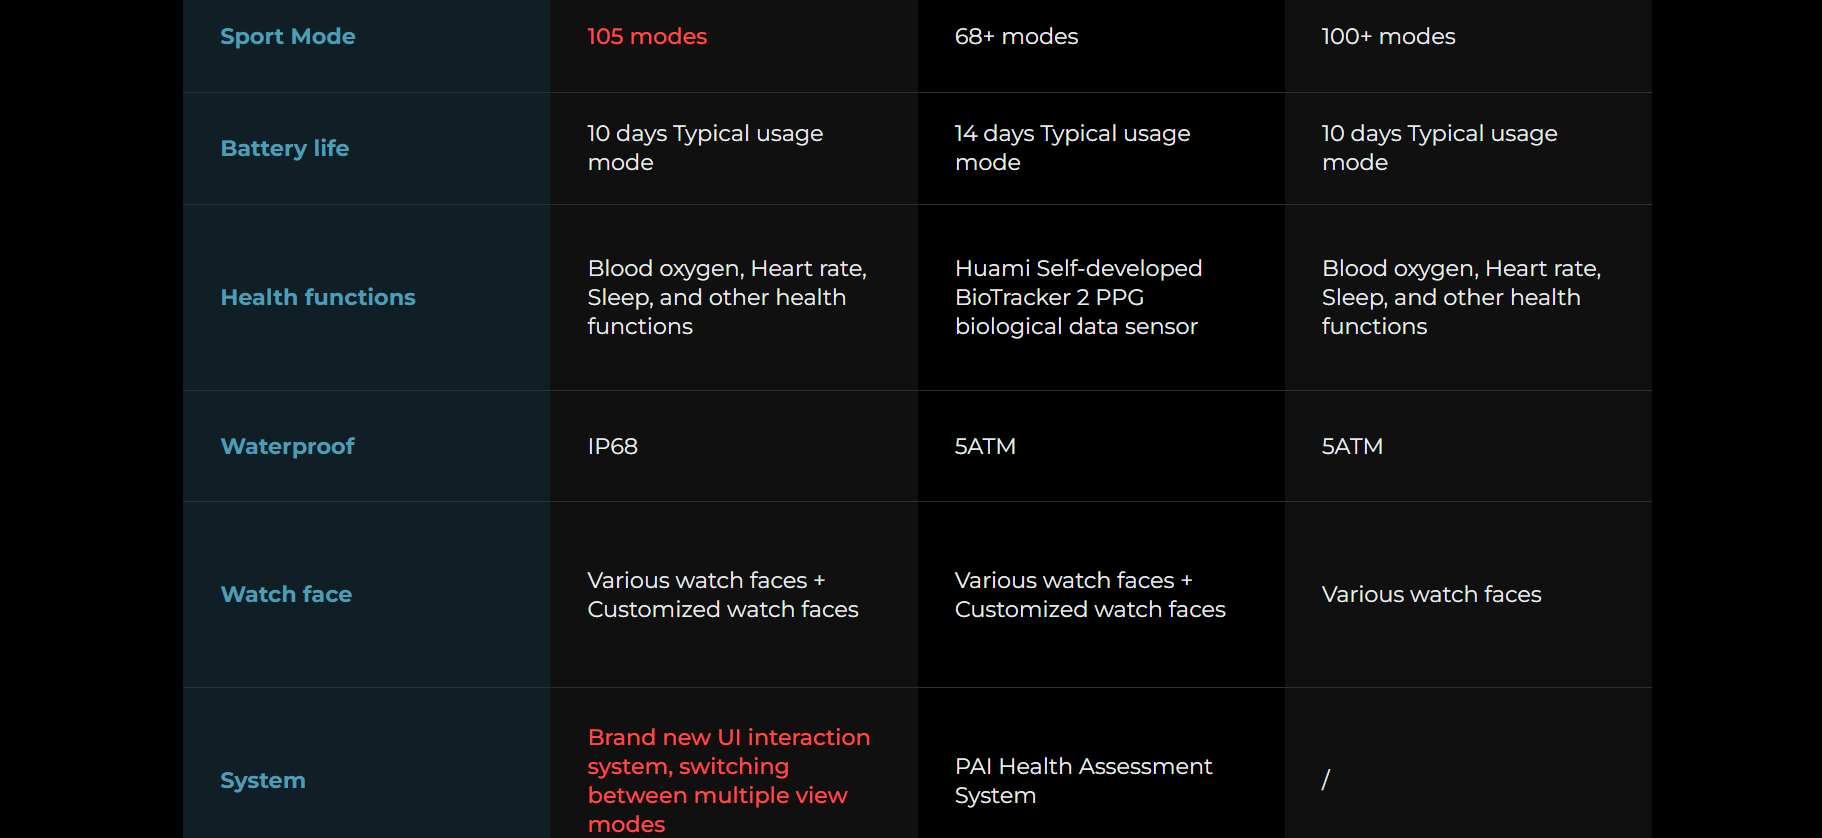1822x838 pixels.
Task: Click the Sport Mode row label
Action: pyautogui.click(x=288, y=37)
